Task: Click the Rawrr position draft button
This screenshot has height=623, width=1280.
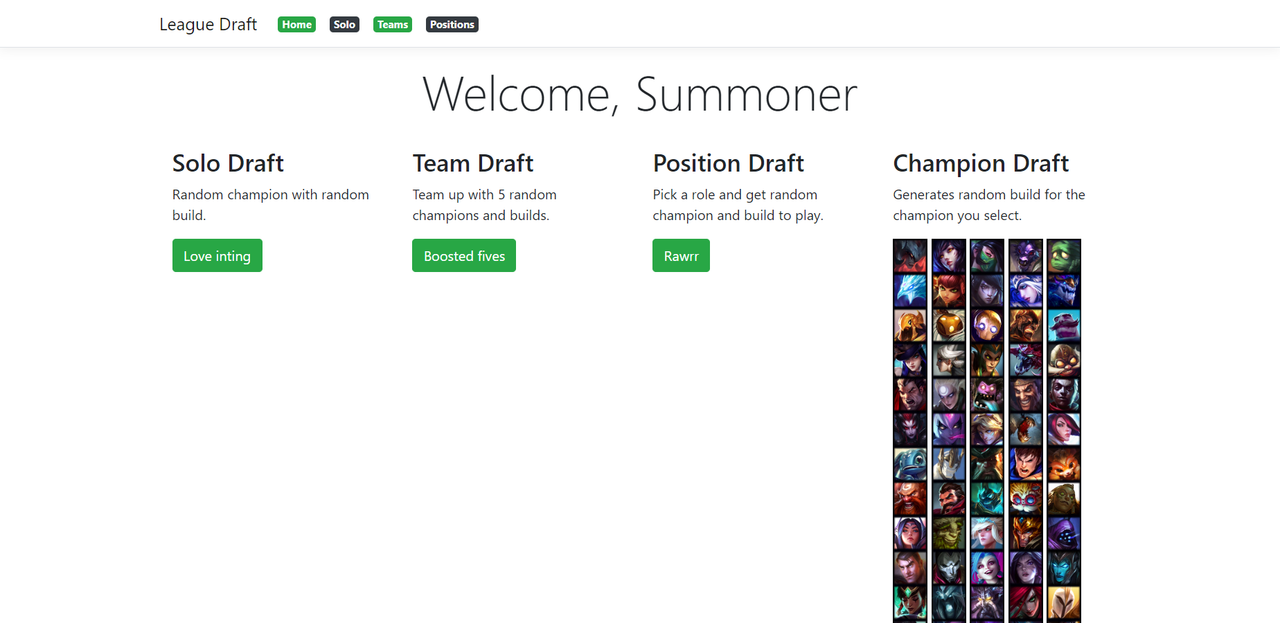Action: tap(681, 255)
